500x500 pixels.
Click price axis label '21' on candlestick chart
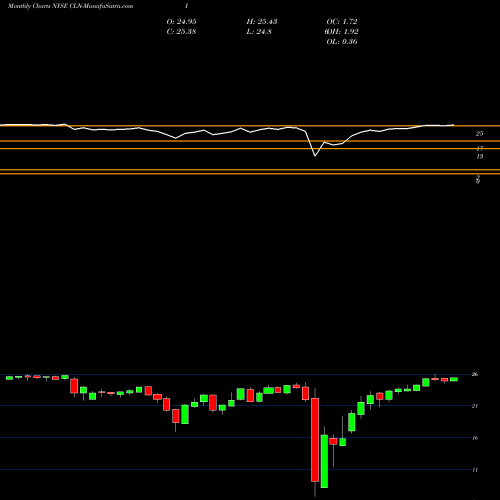[x=475, y=406]
